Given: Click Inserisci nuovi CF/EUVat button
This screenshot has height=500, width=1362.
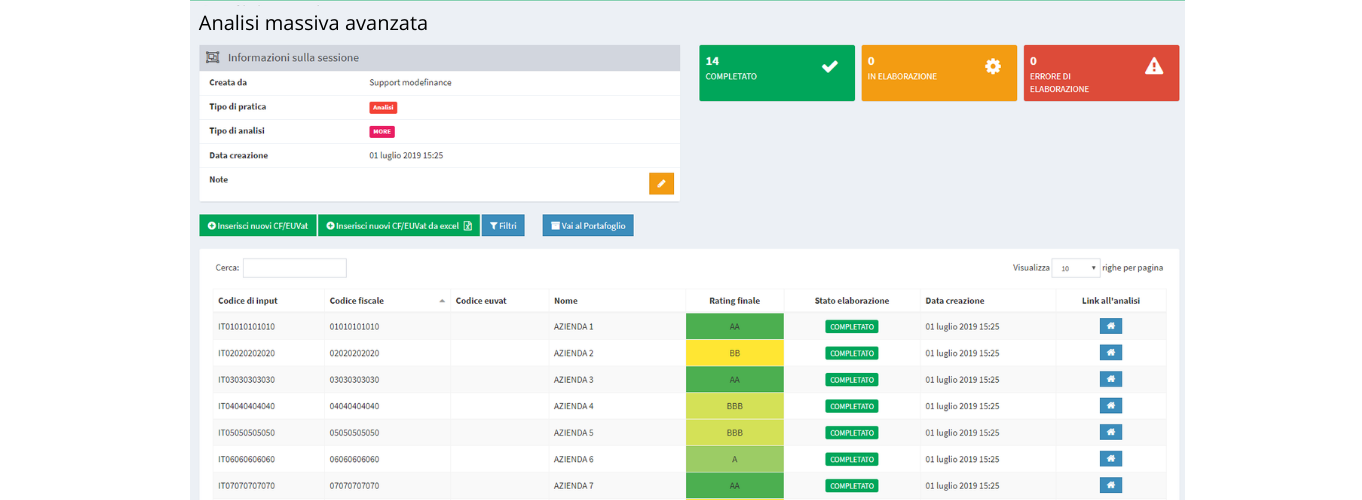Looking at the screenshot, I should 258,226.
